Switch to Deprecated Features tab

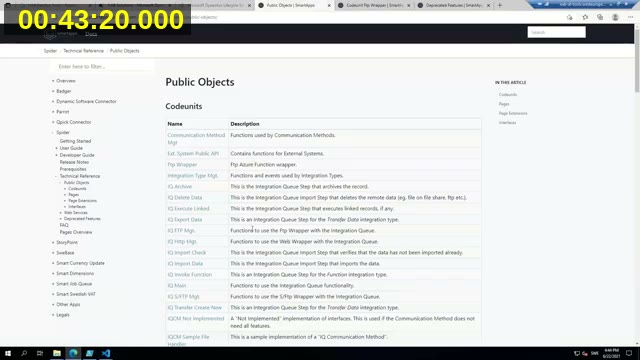coord(454,5)
